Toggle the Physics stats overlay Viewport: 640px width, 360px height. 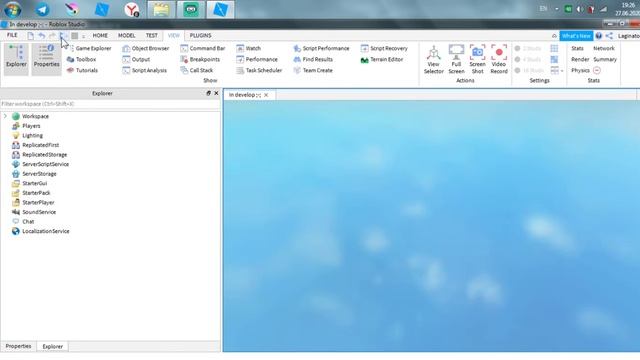580,70
